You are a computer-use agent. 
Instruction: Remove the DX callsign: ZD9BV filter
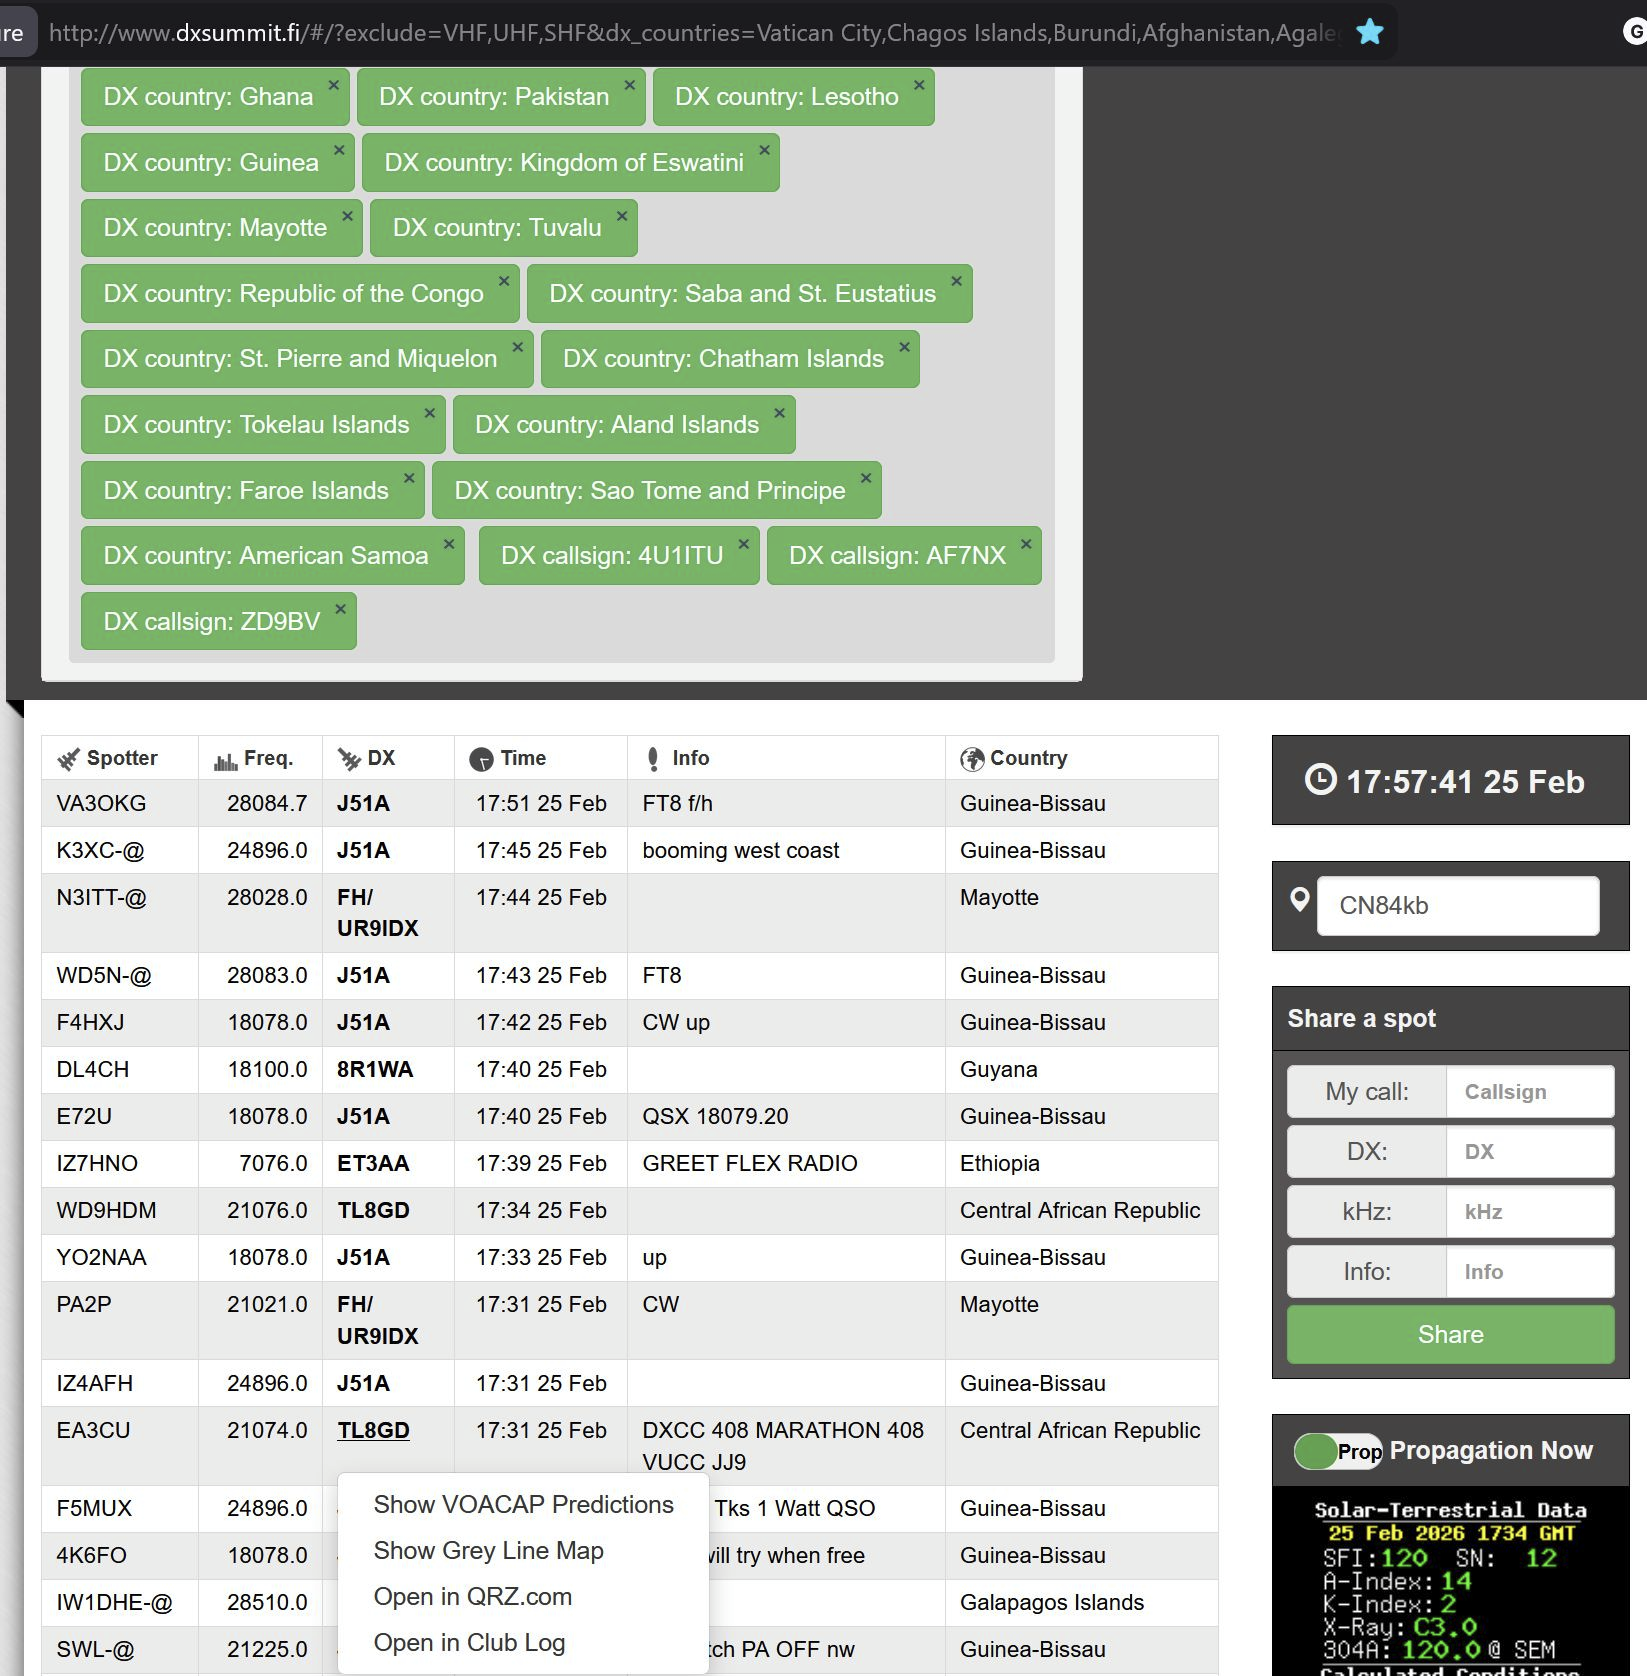340,609
